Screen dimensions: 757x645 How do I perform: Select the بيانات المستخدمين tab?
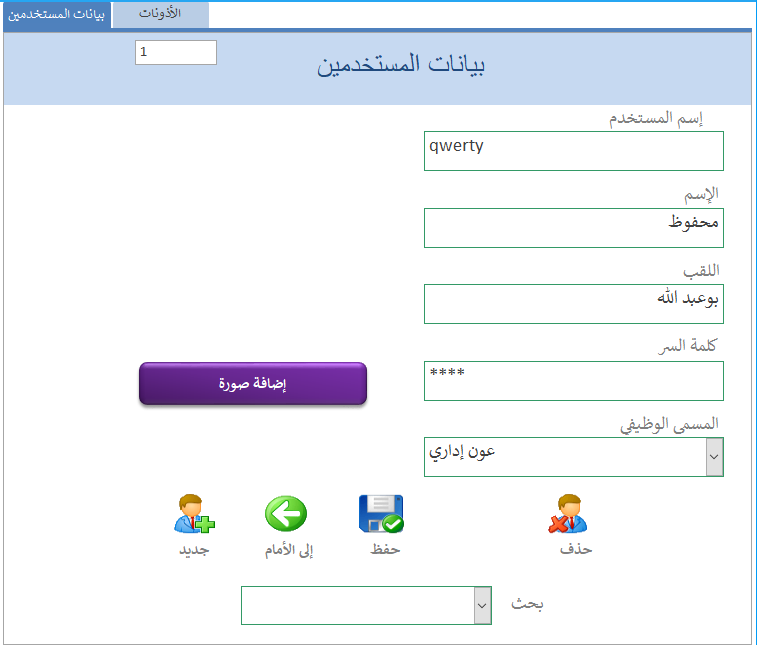point(56,14)
